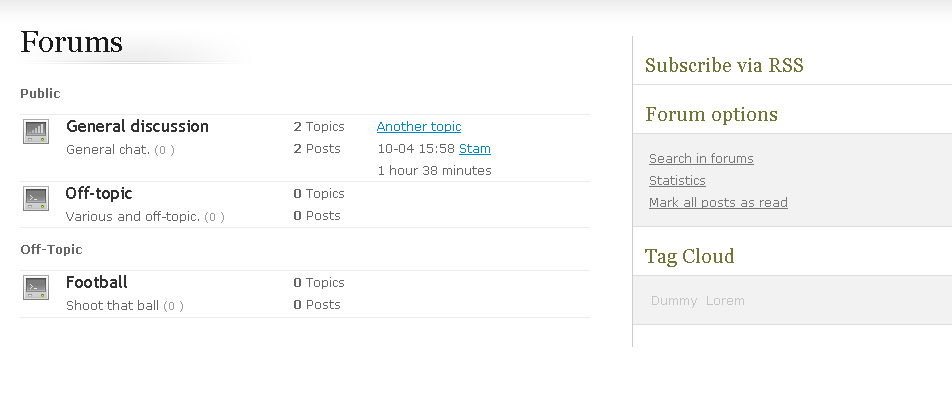Open the General discussion forum
This screenshot has width=952, height=400.
point(137,127)
